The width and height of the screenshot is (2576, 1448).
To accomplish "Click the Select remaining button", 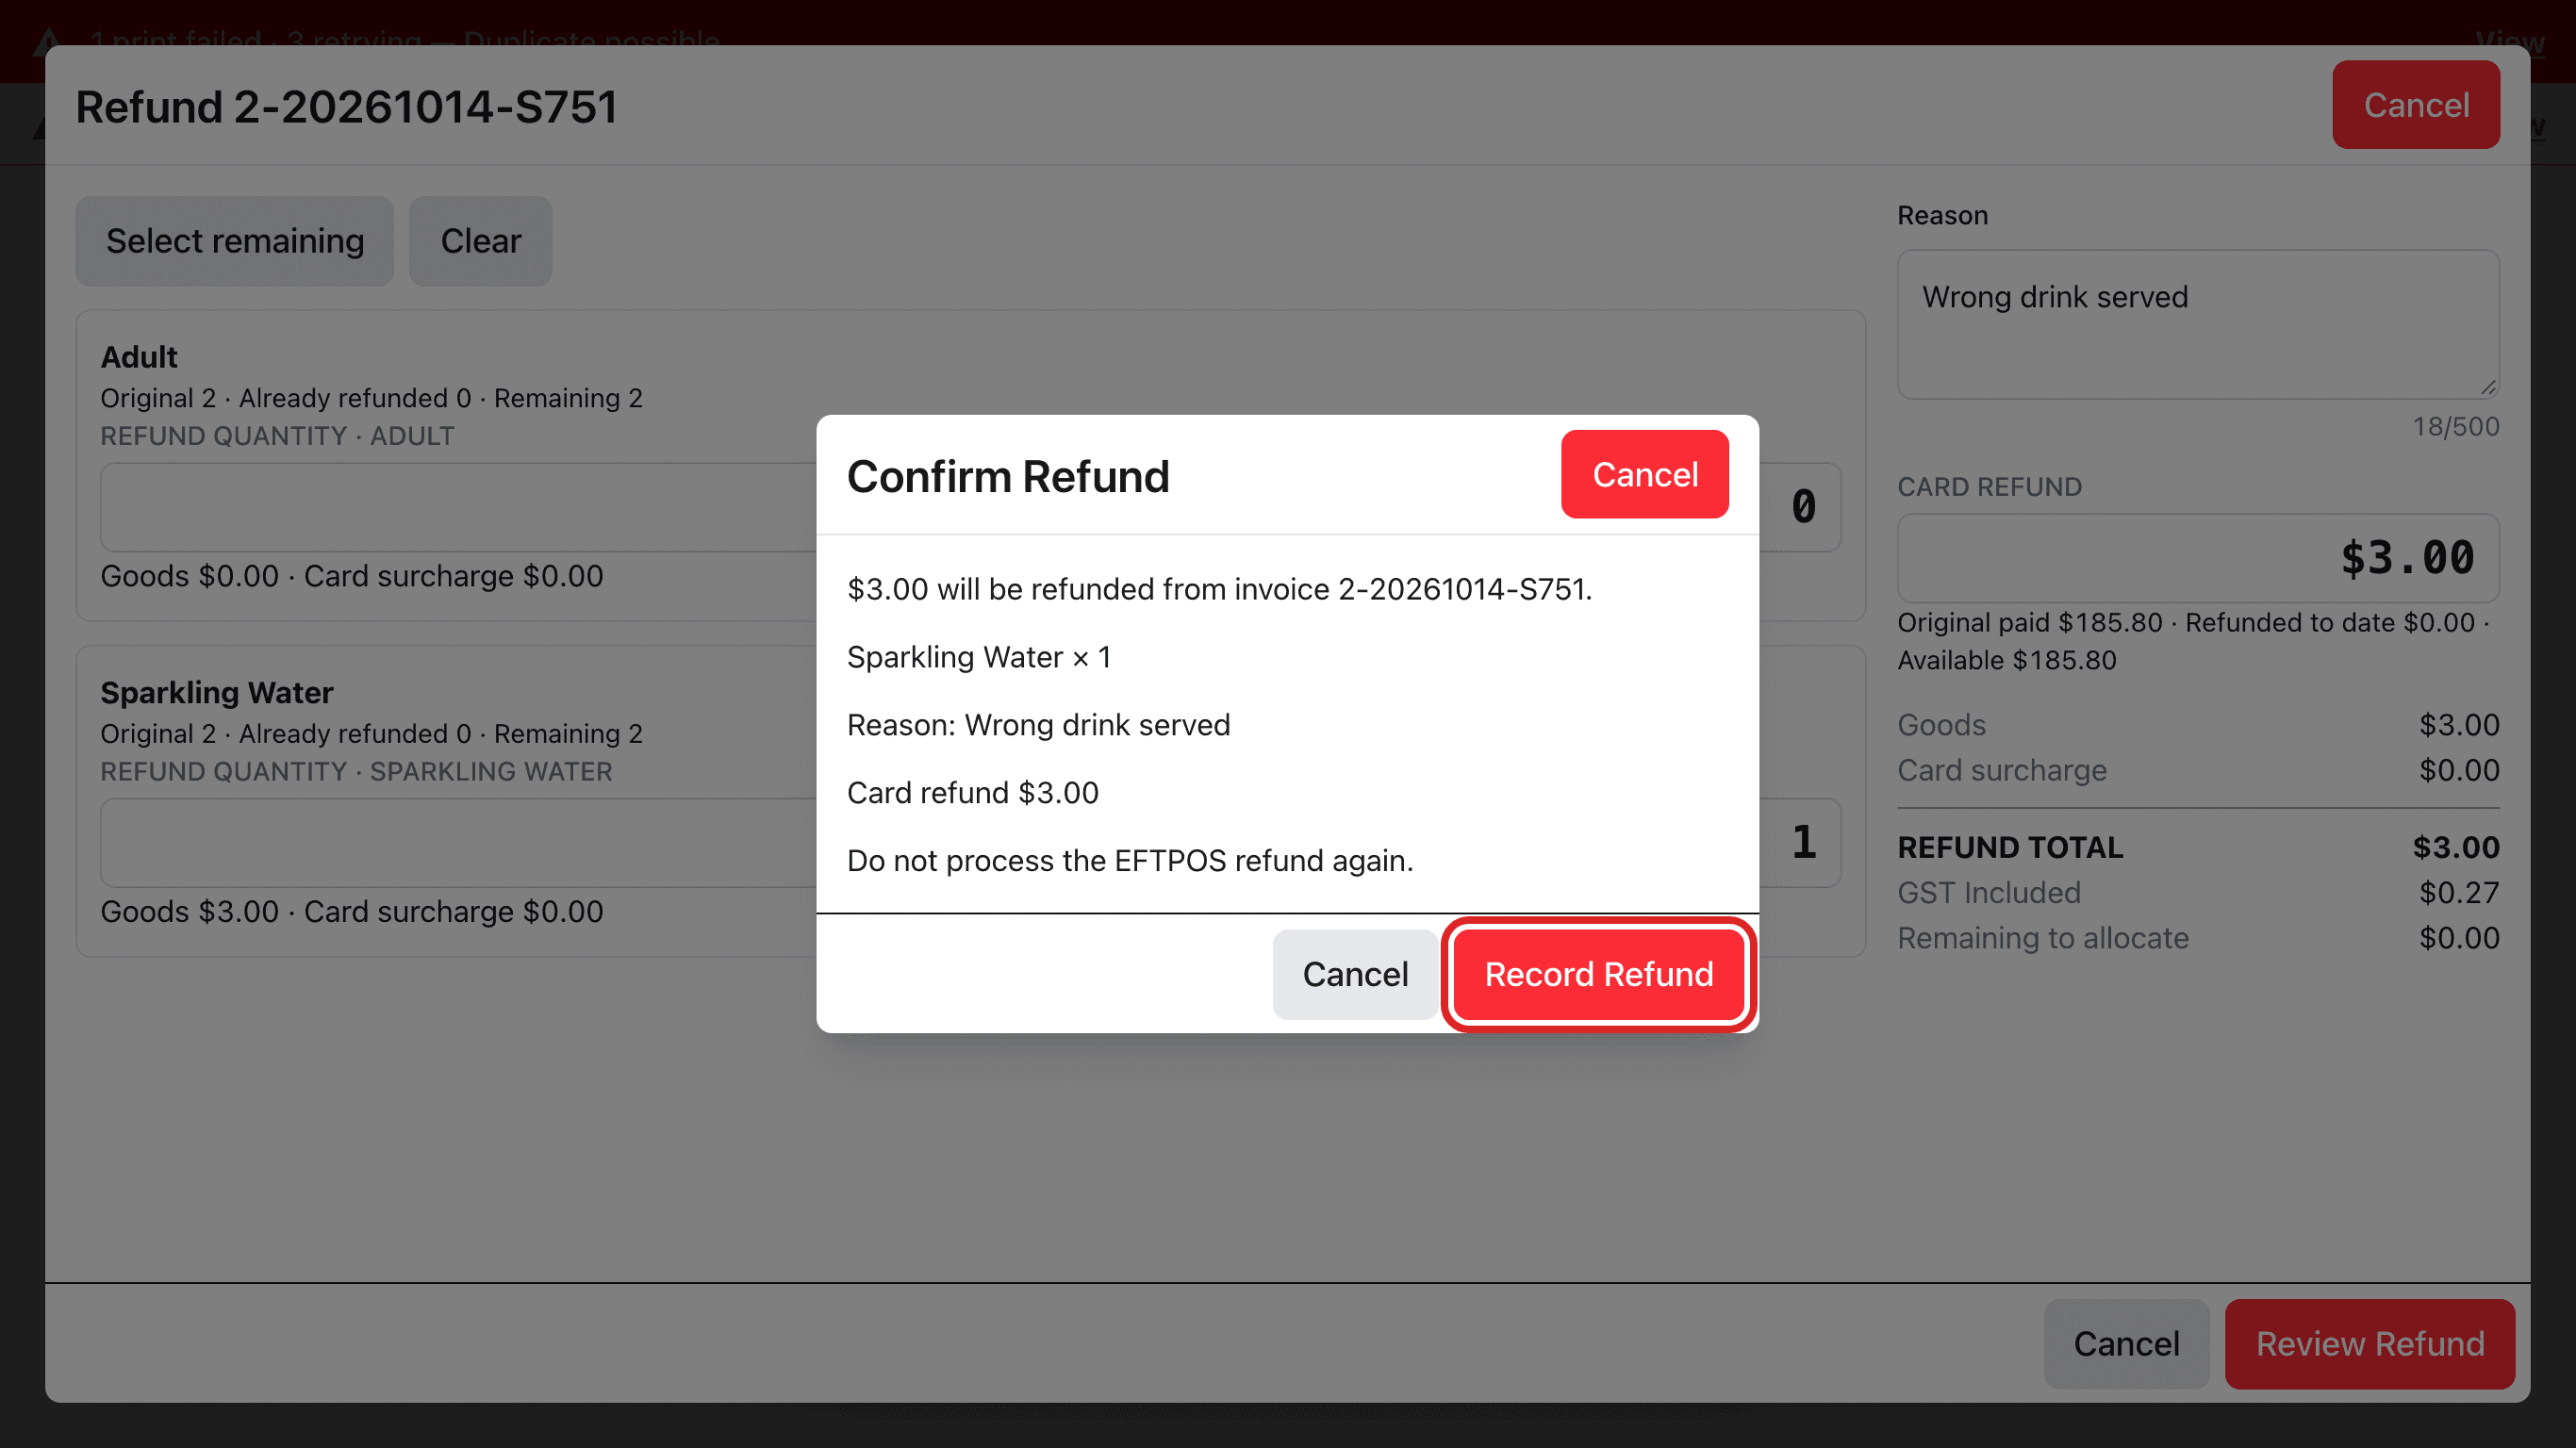I will click(235, 241).
